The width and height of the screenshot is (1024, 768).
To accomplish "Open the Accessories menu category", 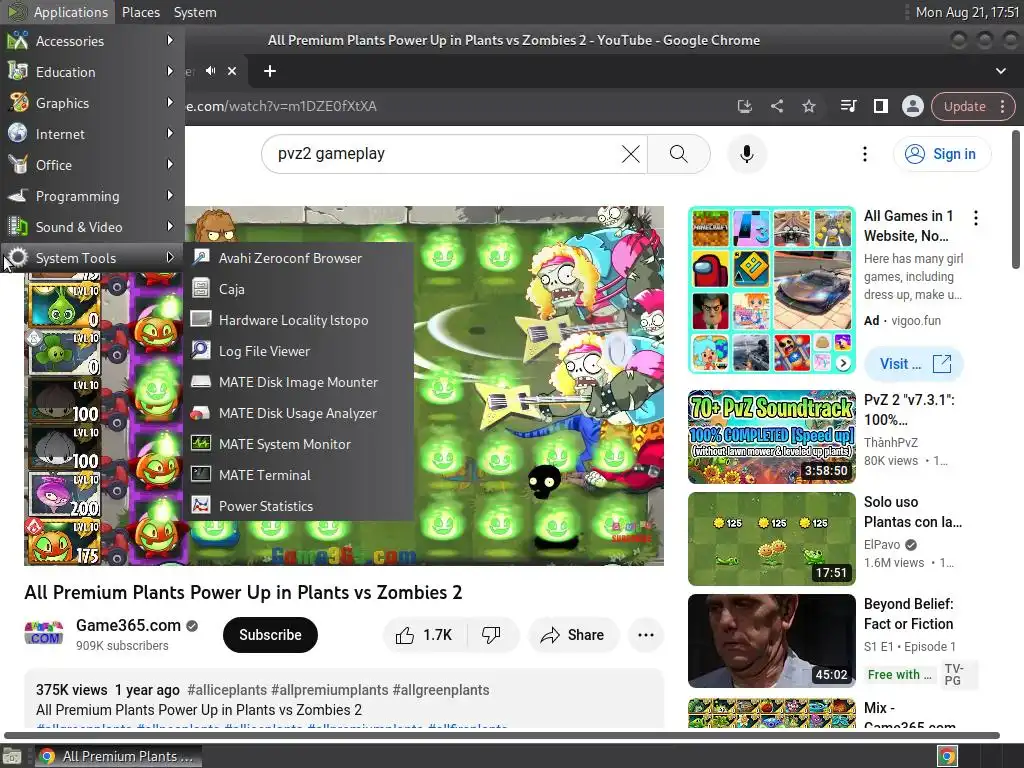I will tap(91, 41).
